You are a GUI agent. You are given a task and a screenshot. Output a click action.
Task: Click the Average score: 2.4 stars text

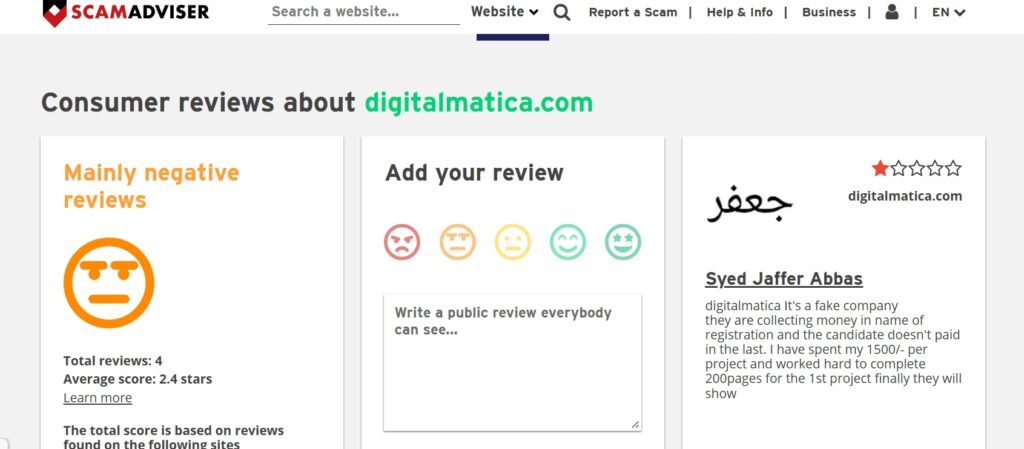tap(138, 379)
